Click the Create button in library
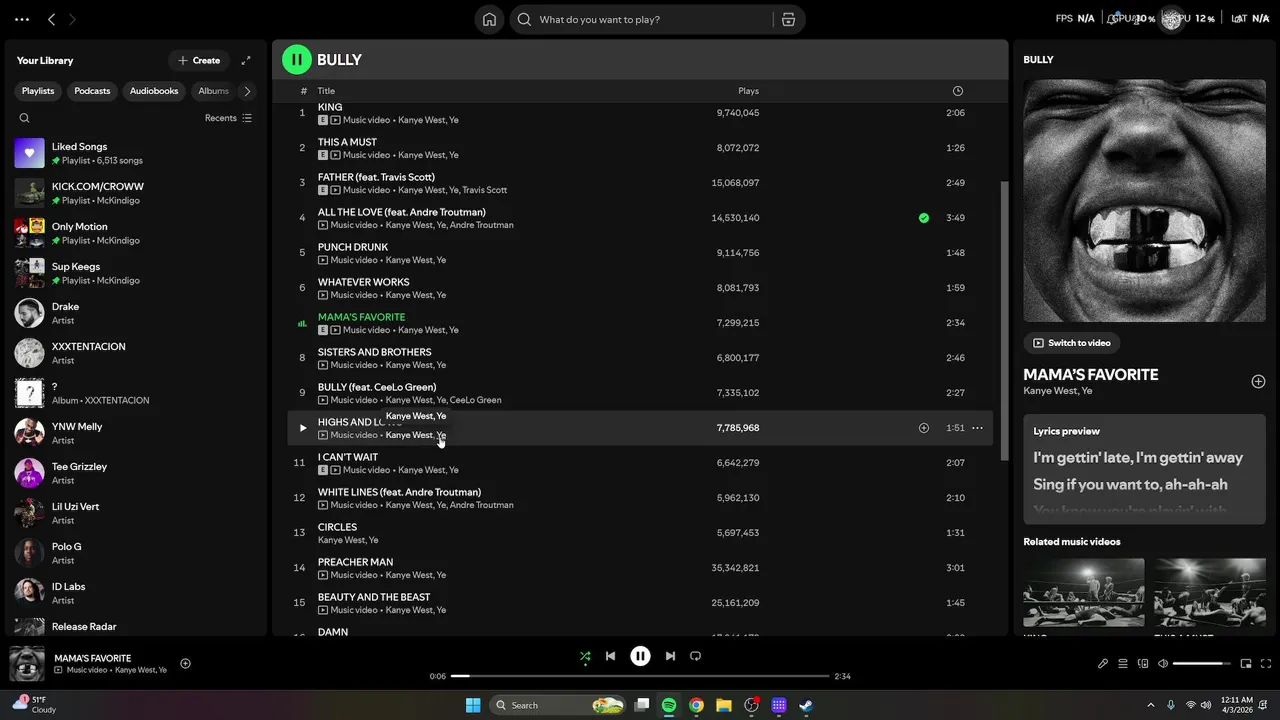Screen dimensions: 1280x720 coord(198,60)
